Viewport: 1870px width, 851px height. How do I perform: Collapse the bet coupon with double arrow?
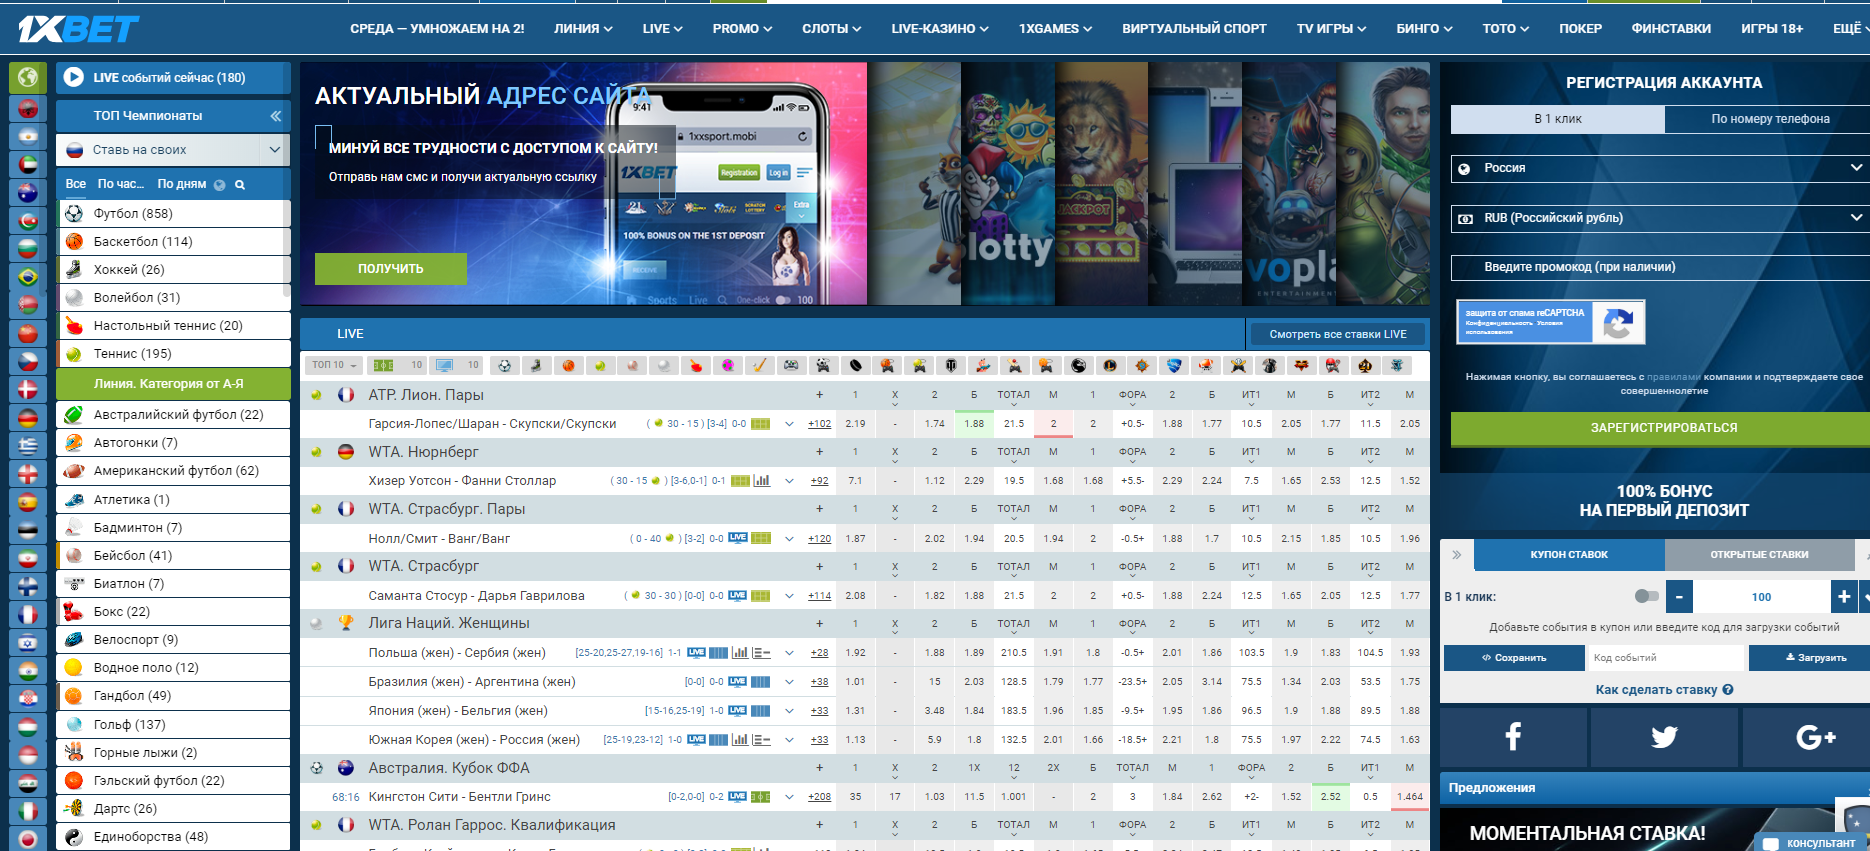1457,554
